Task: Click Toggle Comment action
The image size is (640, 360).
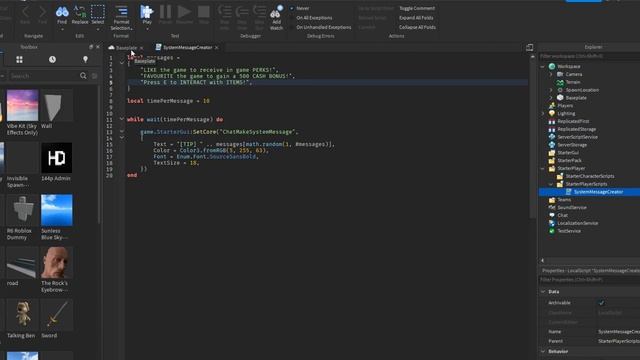Action: pyautogui.click(x=417, y=8)
